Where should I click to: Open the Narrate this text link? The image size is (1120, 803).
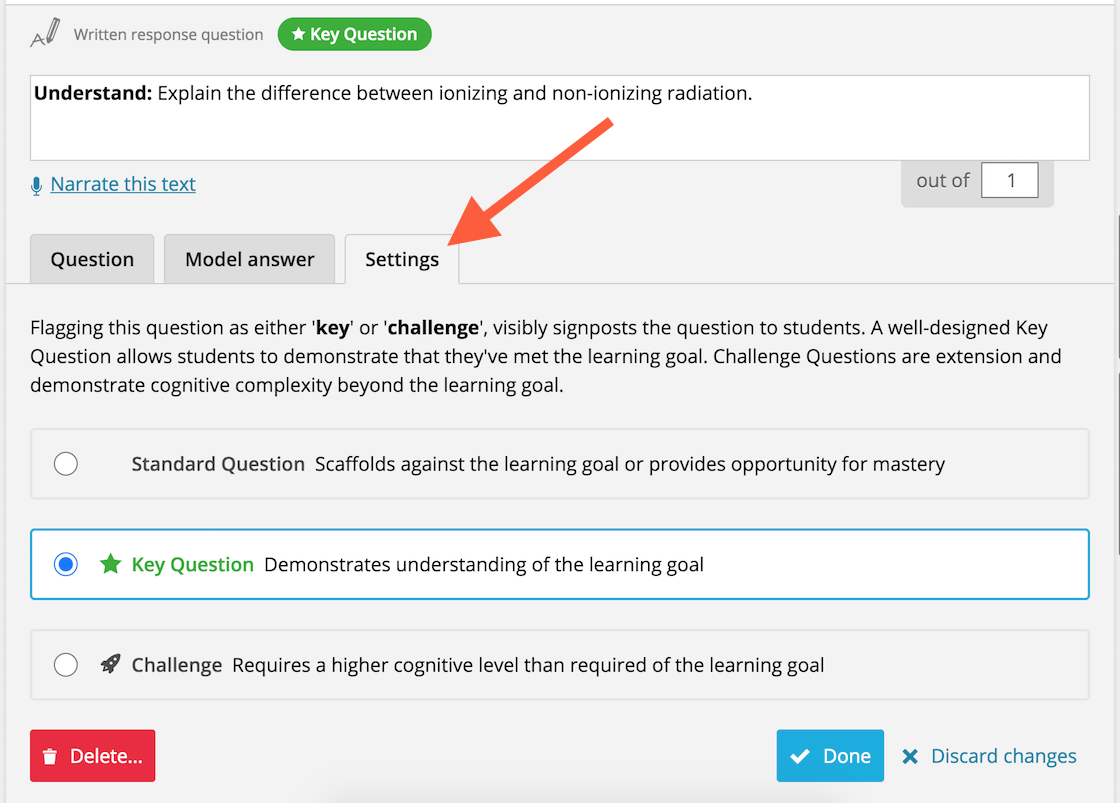[x=123, y=184]
